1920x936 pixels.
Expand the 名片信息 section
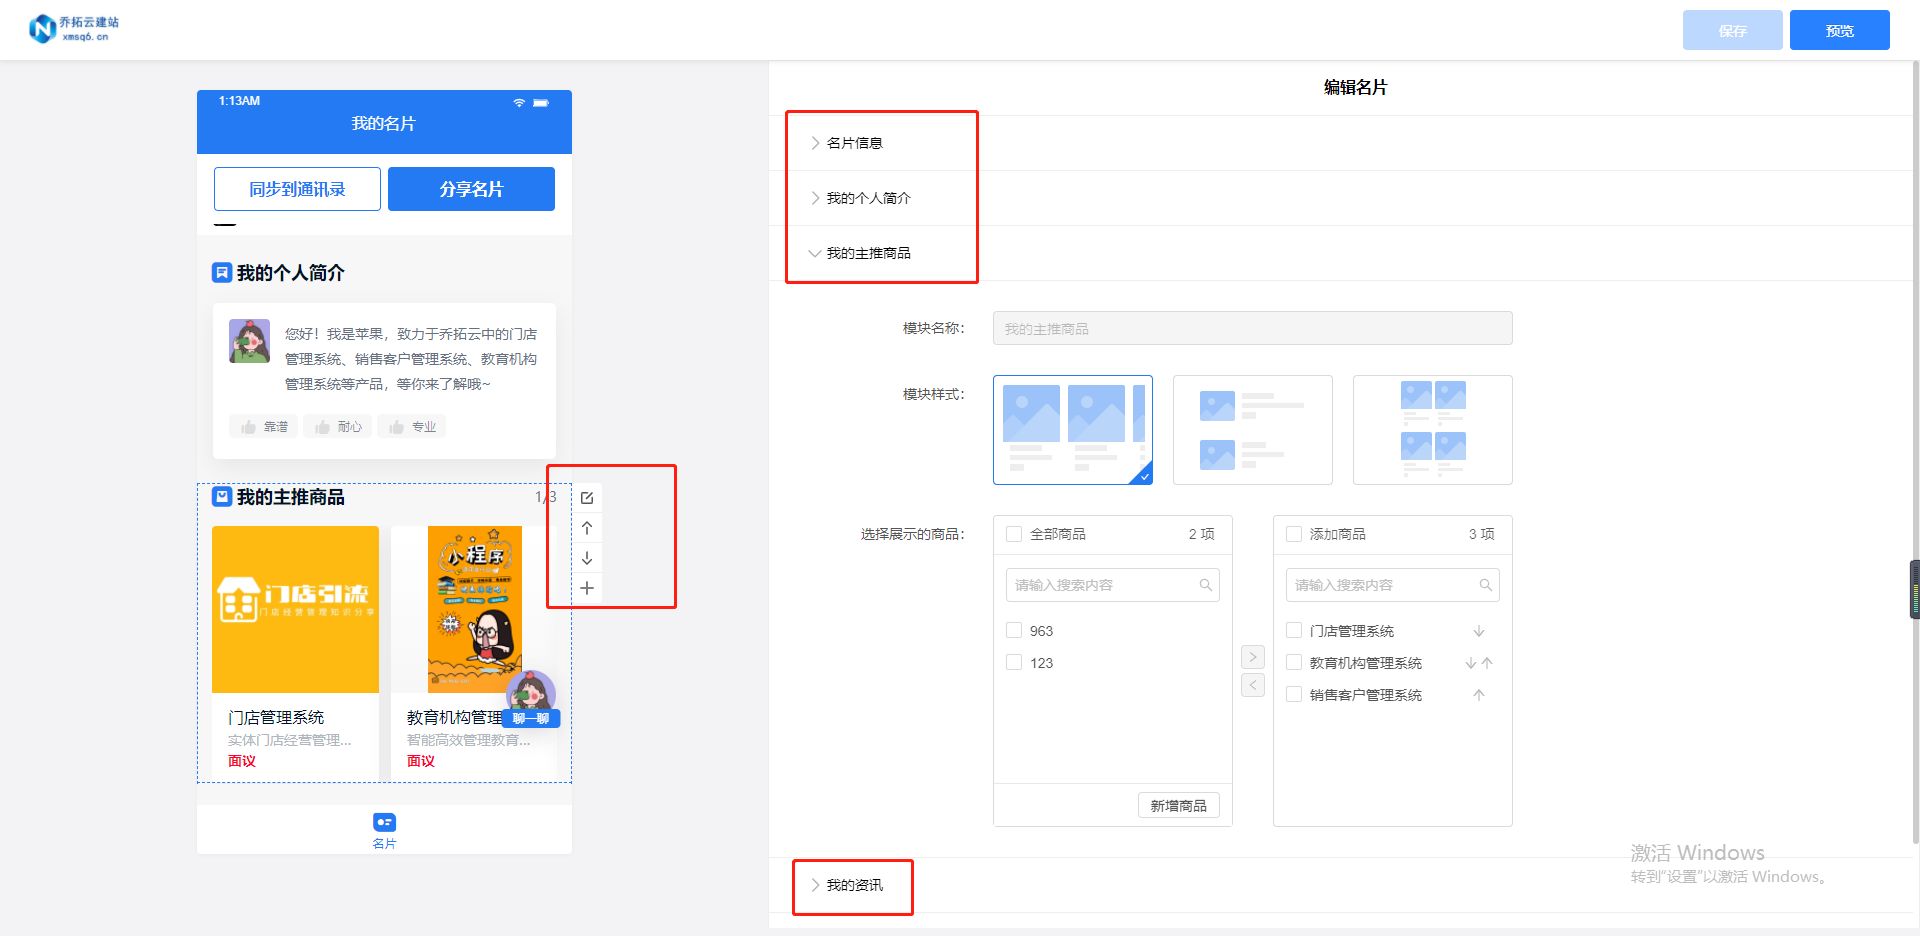tap(1343, 143)
